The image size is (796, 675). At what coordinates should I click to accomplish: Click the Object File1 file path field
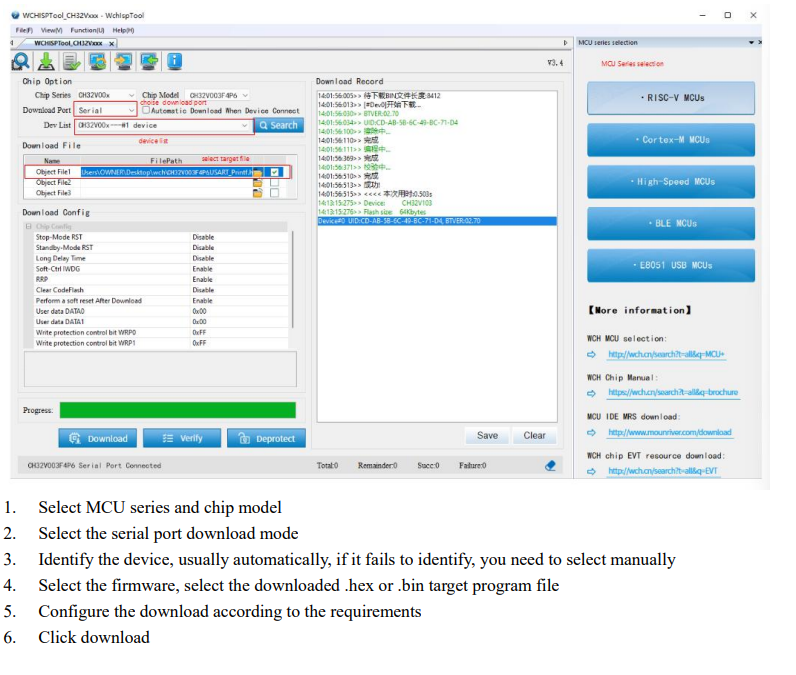[x=167, y=172]
